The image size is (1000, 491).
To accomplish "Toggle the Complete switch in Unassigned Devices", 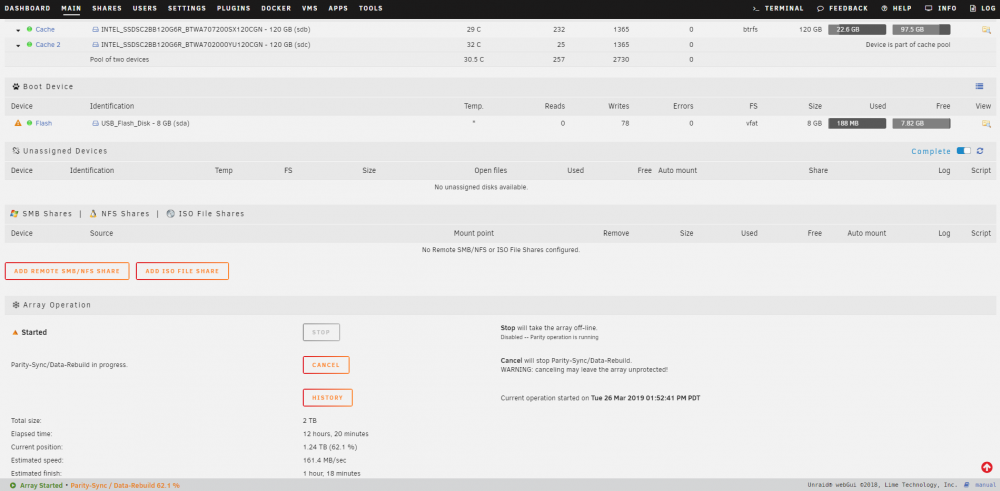I will coord(964,151).
